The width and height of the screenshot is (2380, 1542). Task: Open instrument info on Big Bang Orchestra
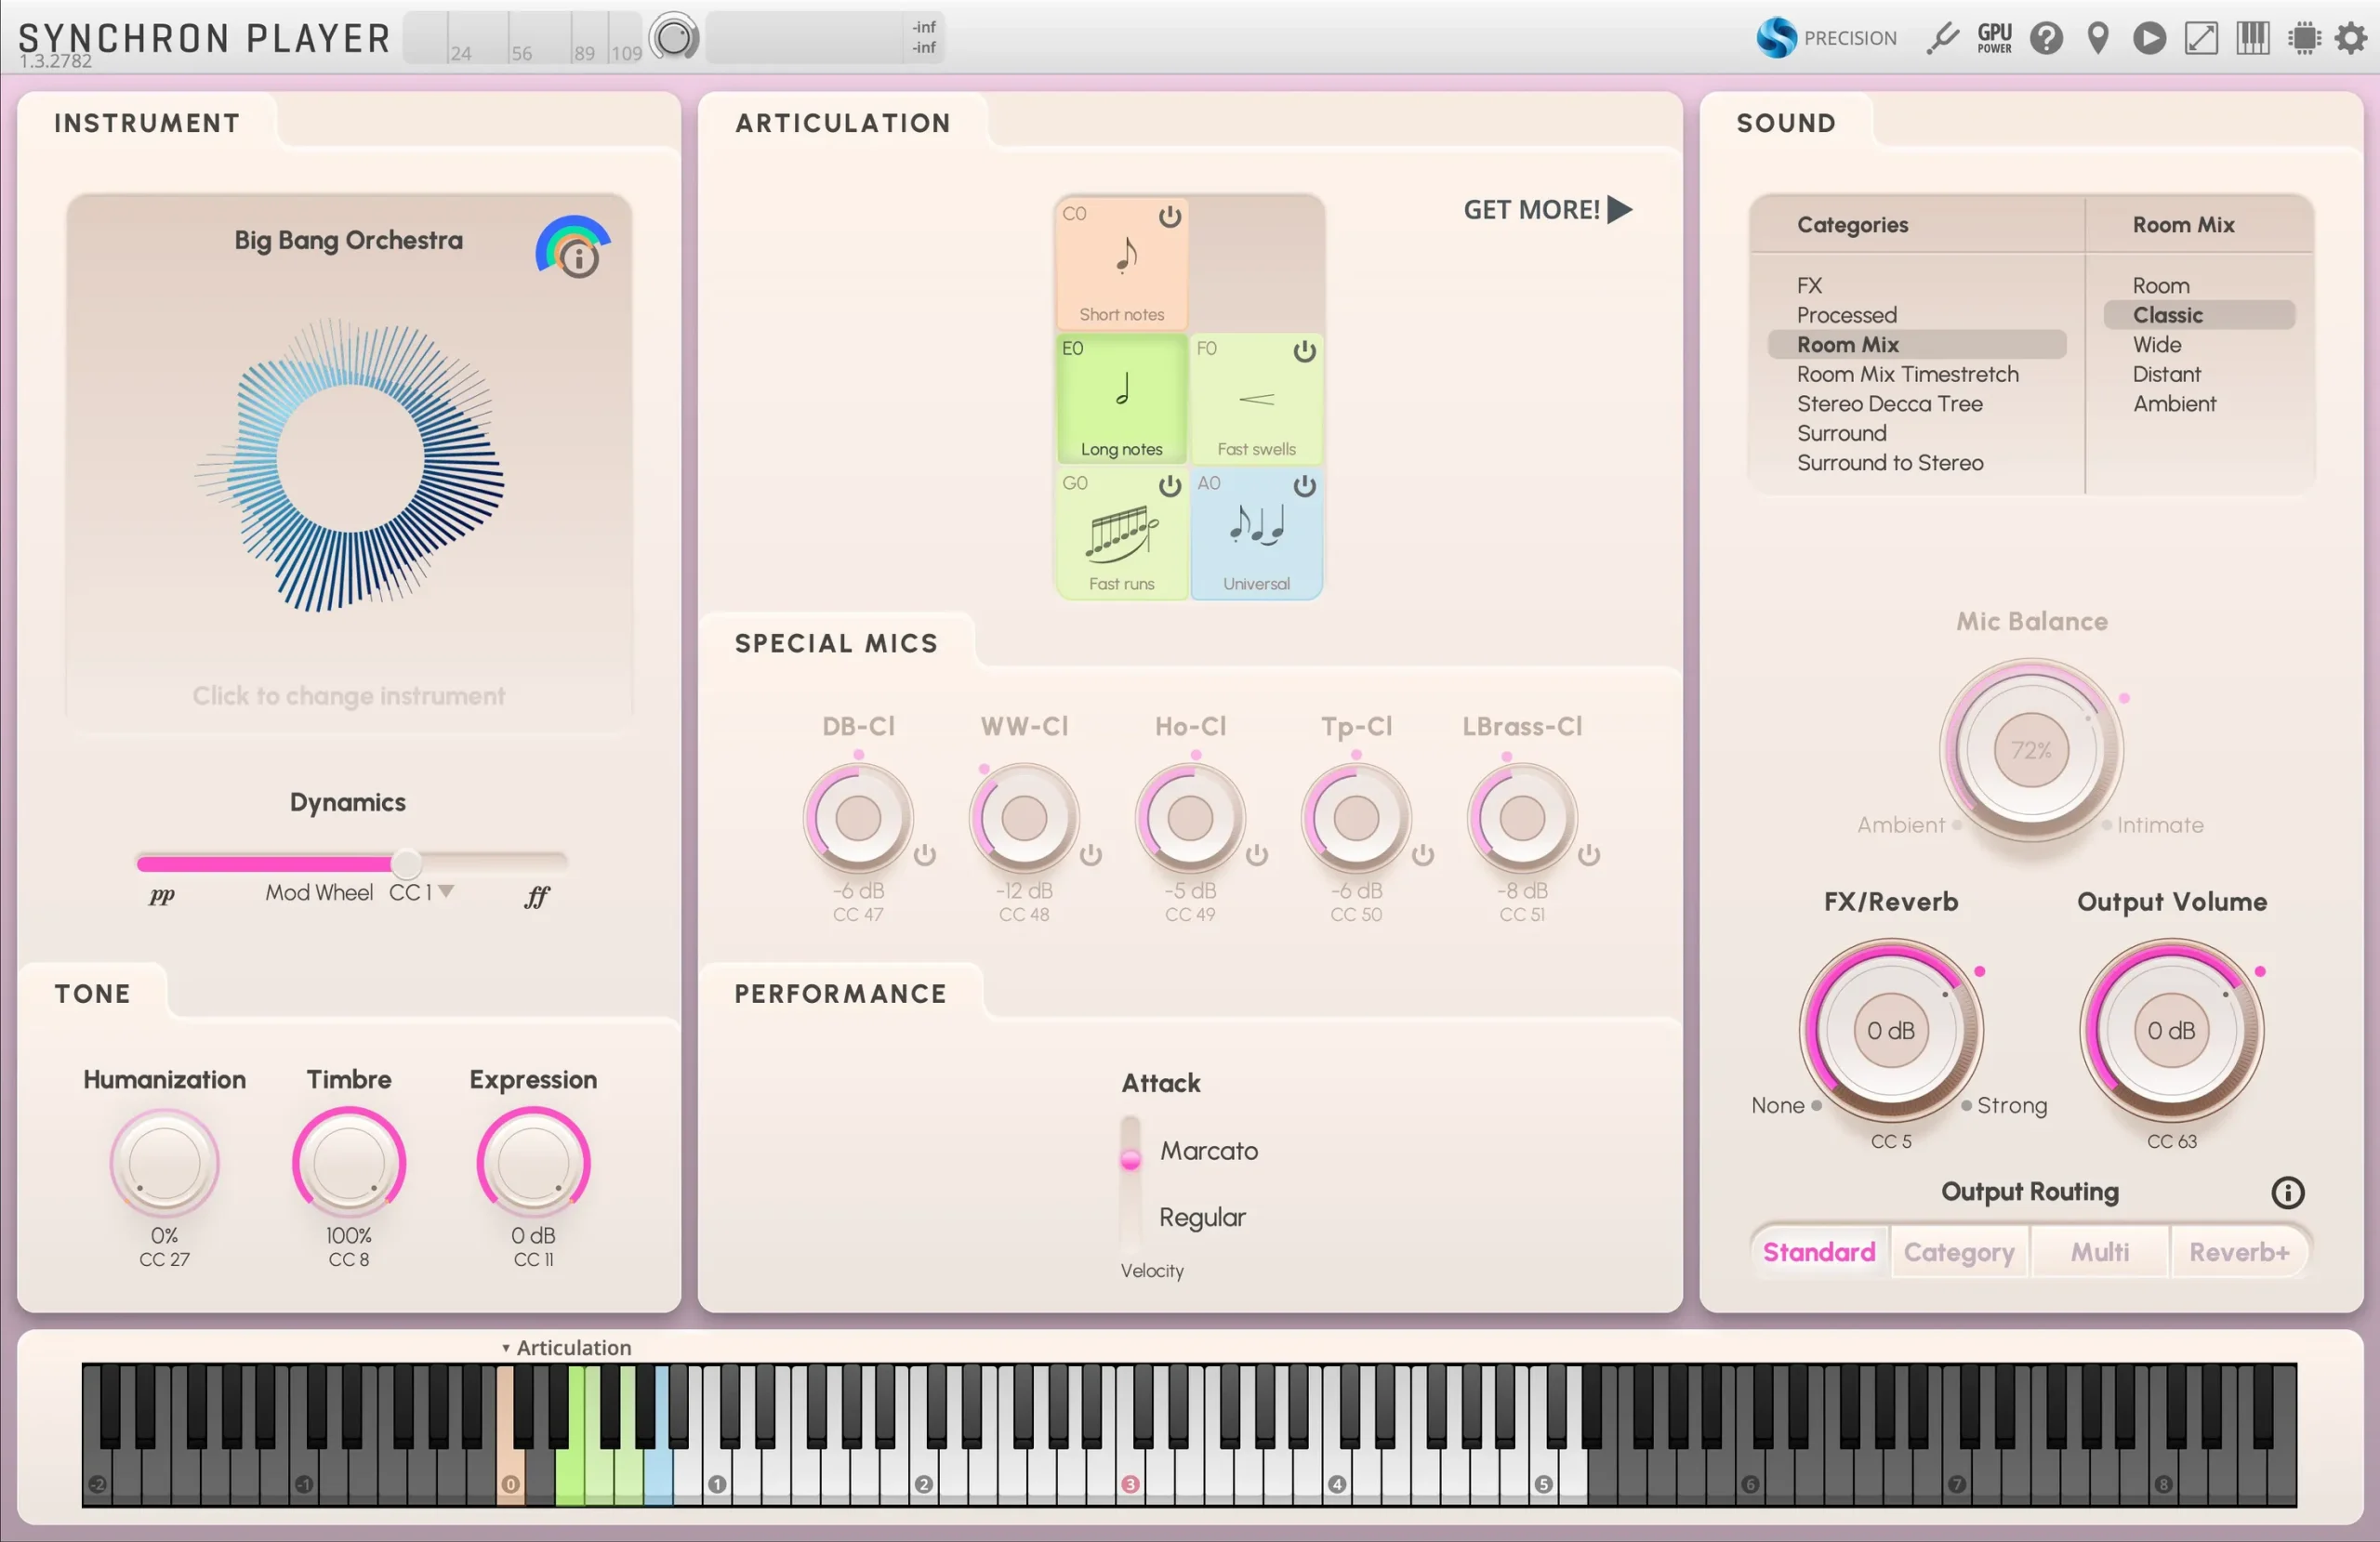click(x=579, y=259)
